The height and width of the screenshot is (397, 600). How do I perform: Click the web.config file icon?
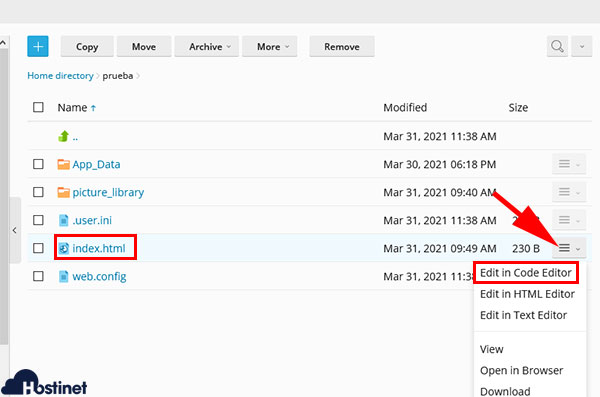tap(64, 276)
